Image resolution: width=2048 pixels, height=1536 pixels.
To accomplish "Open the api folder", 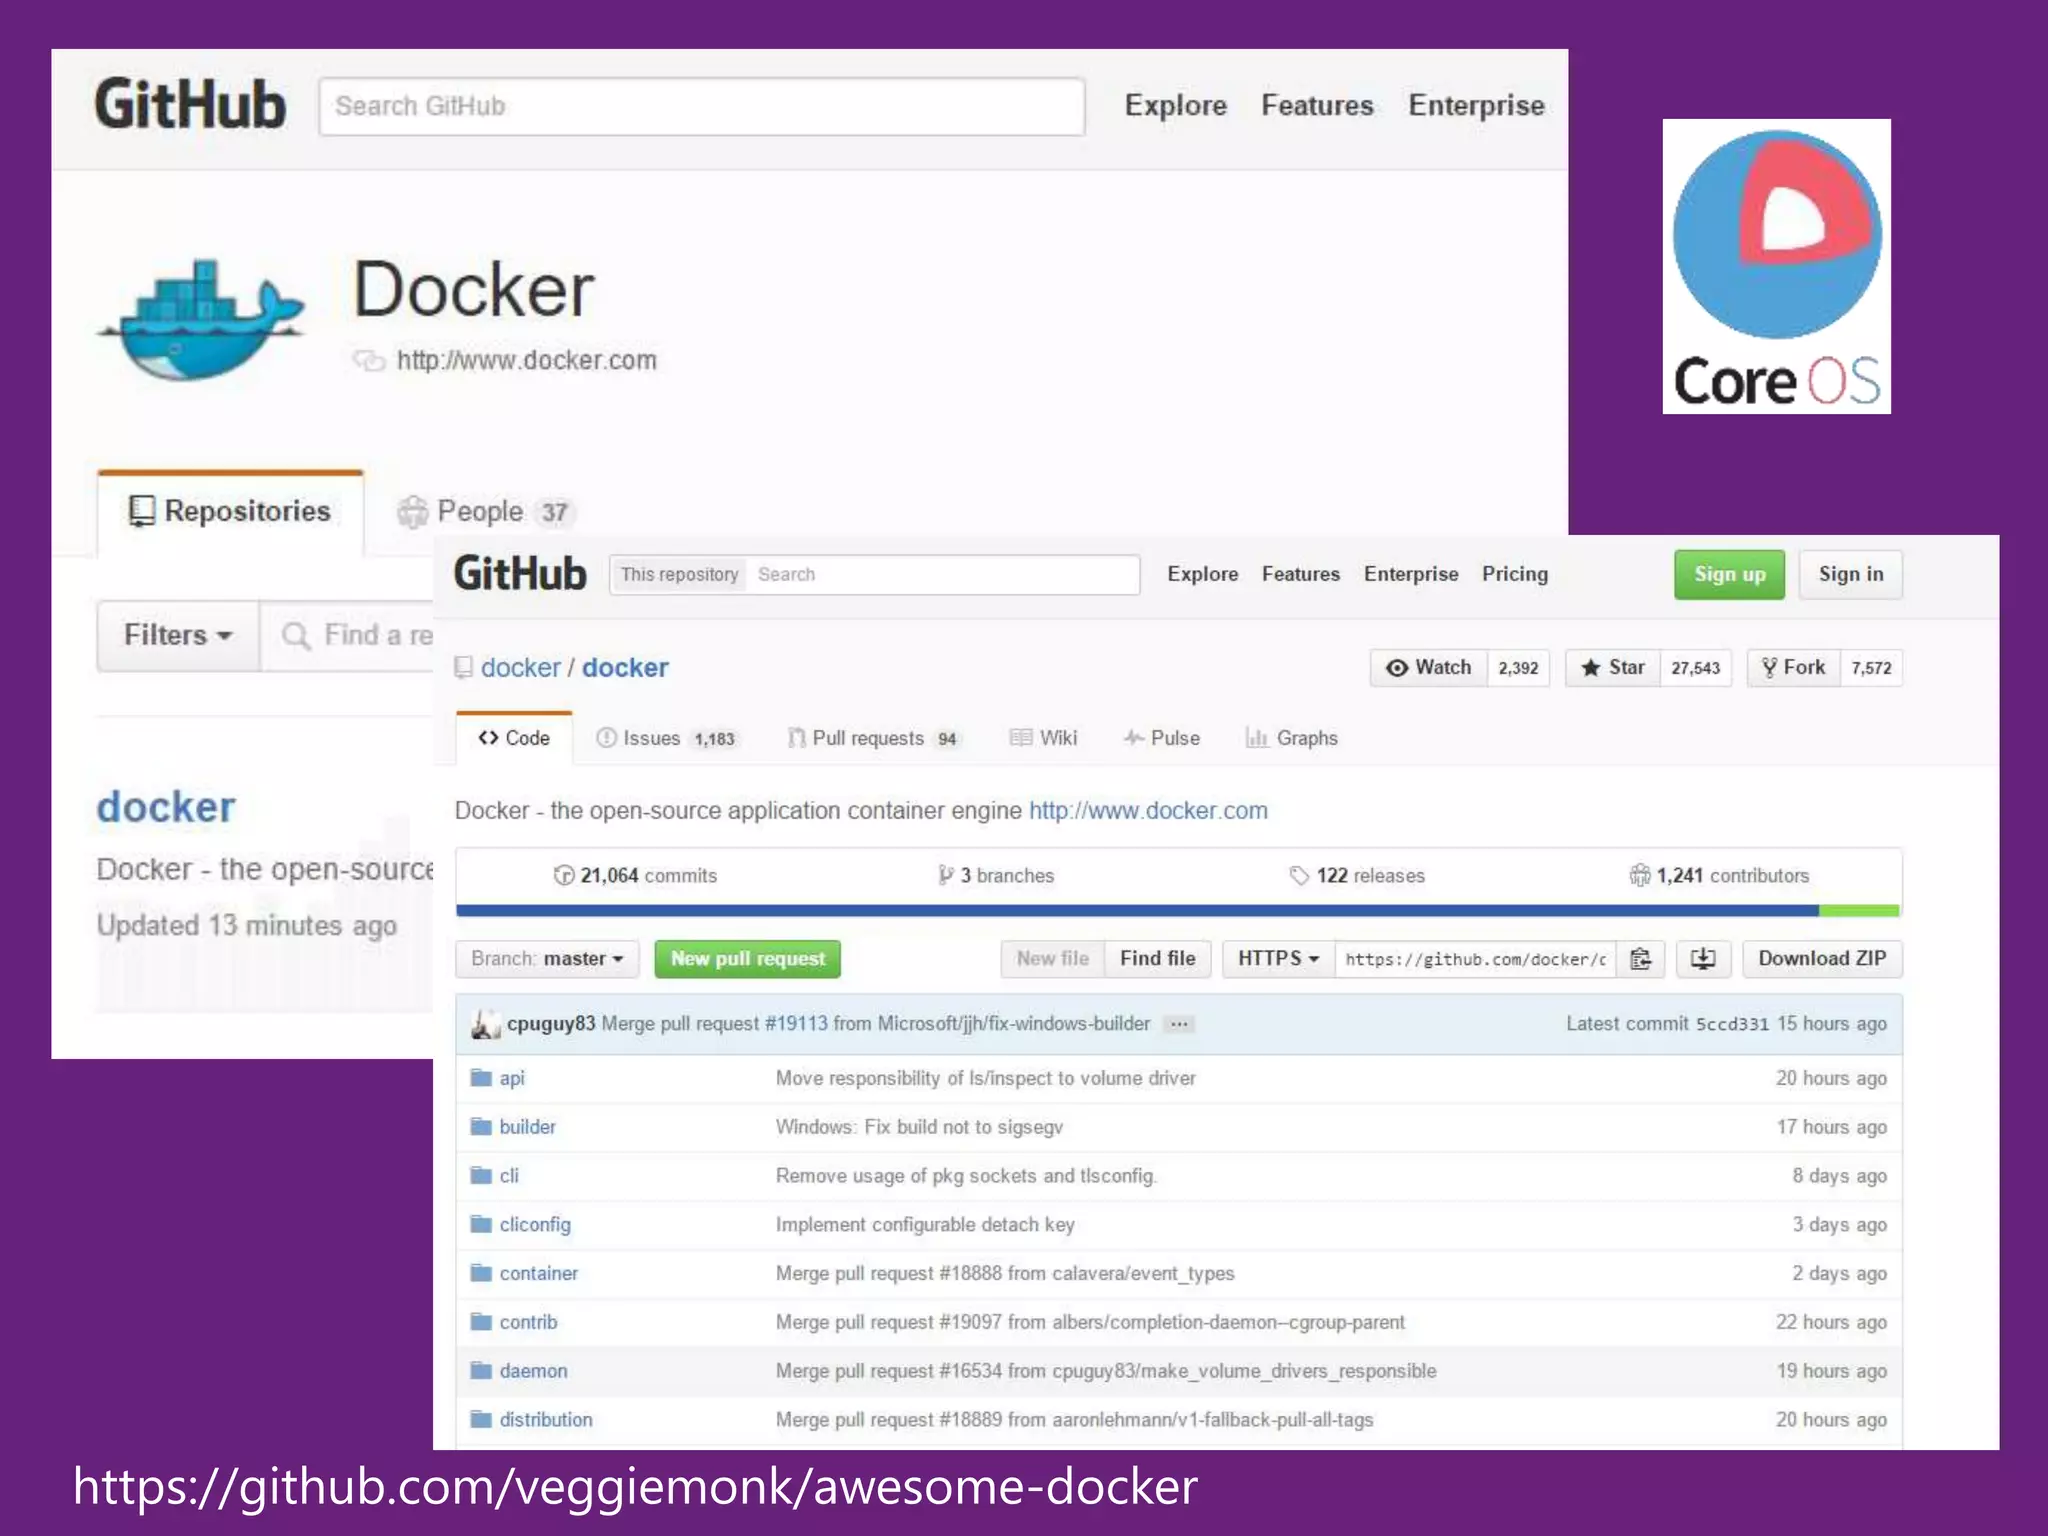I will pyautogui.click(x=511, y=1078).
